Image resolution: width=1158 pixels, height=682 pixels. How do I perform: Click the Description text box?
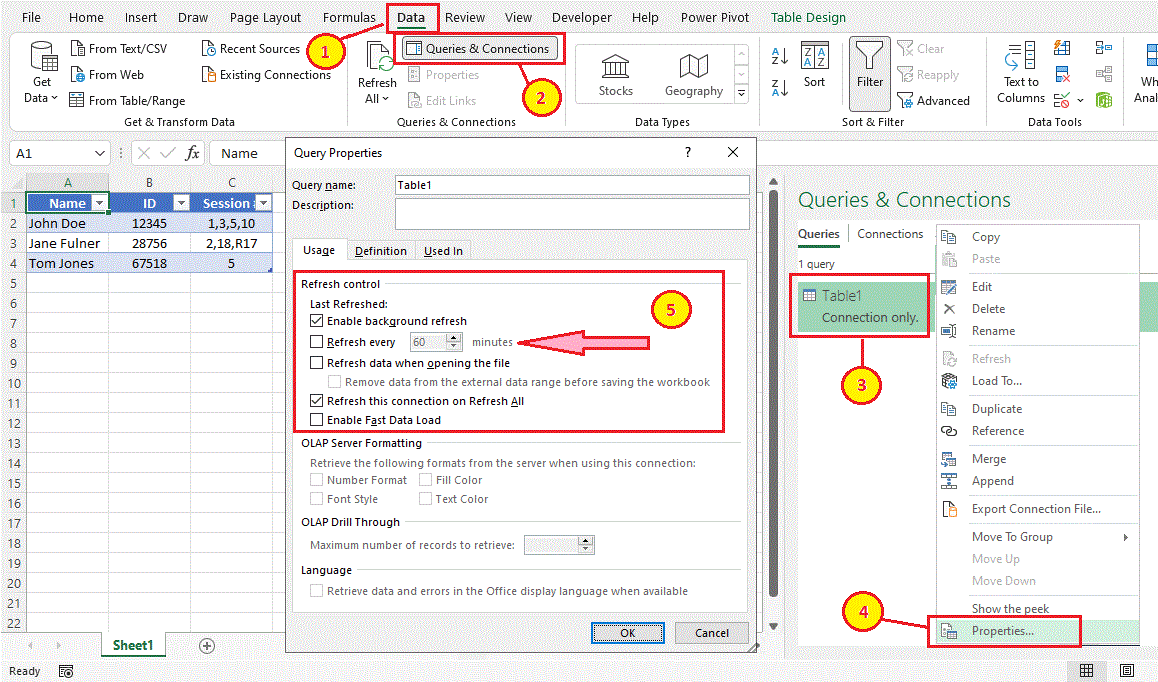[572, 214]
